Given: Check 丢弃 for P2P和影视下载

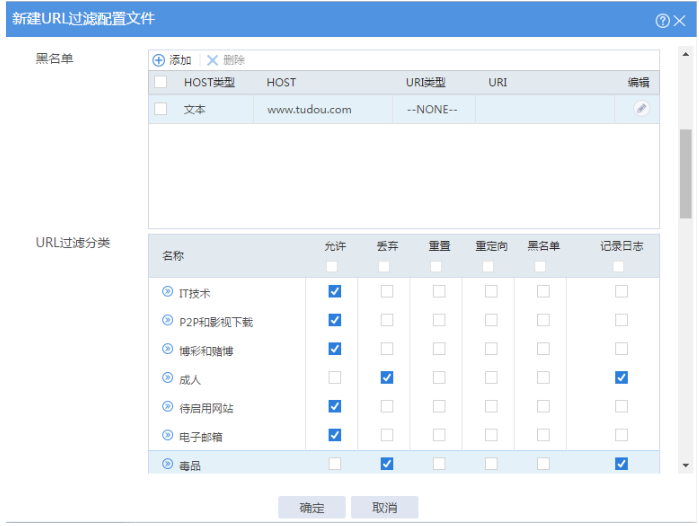Looking at the screenshot, I should pyautogui.click(x=387, y=320).
